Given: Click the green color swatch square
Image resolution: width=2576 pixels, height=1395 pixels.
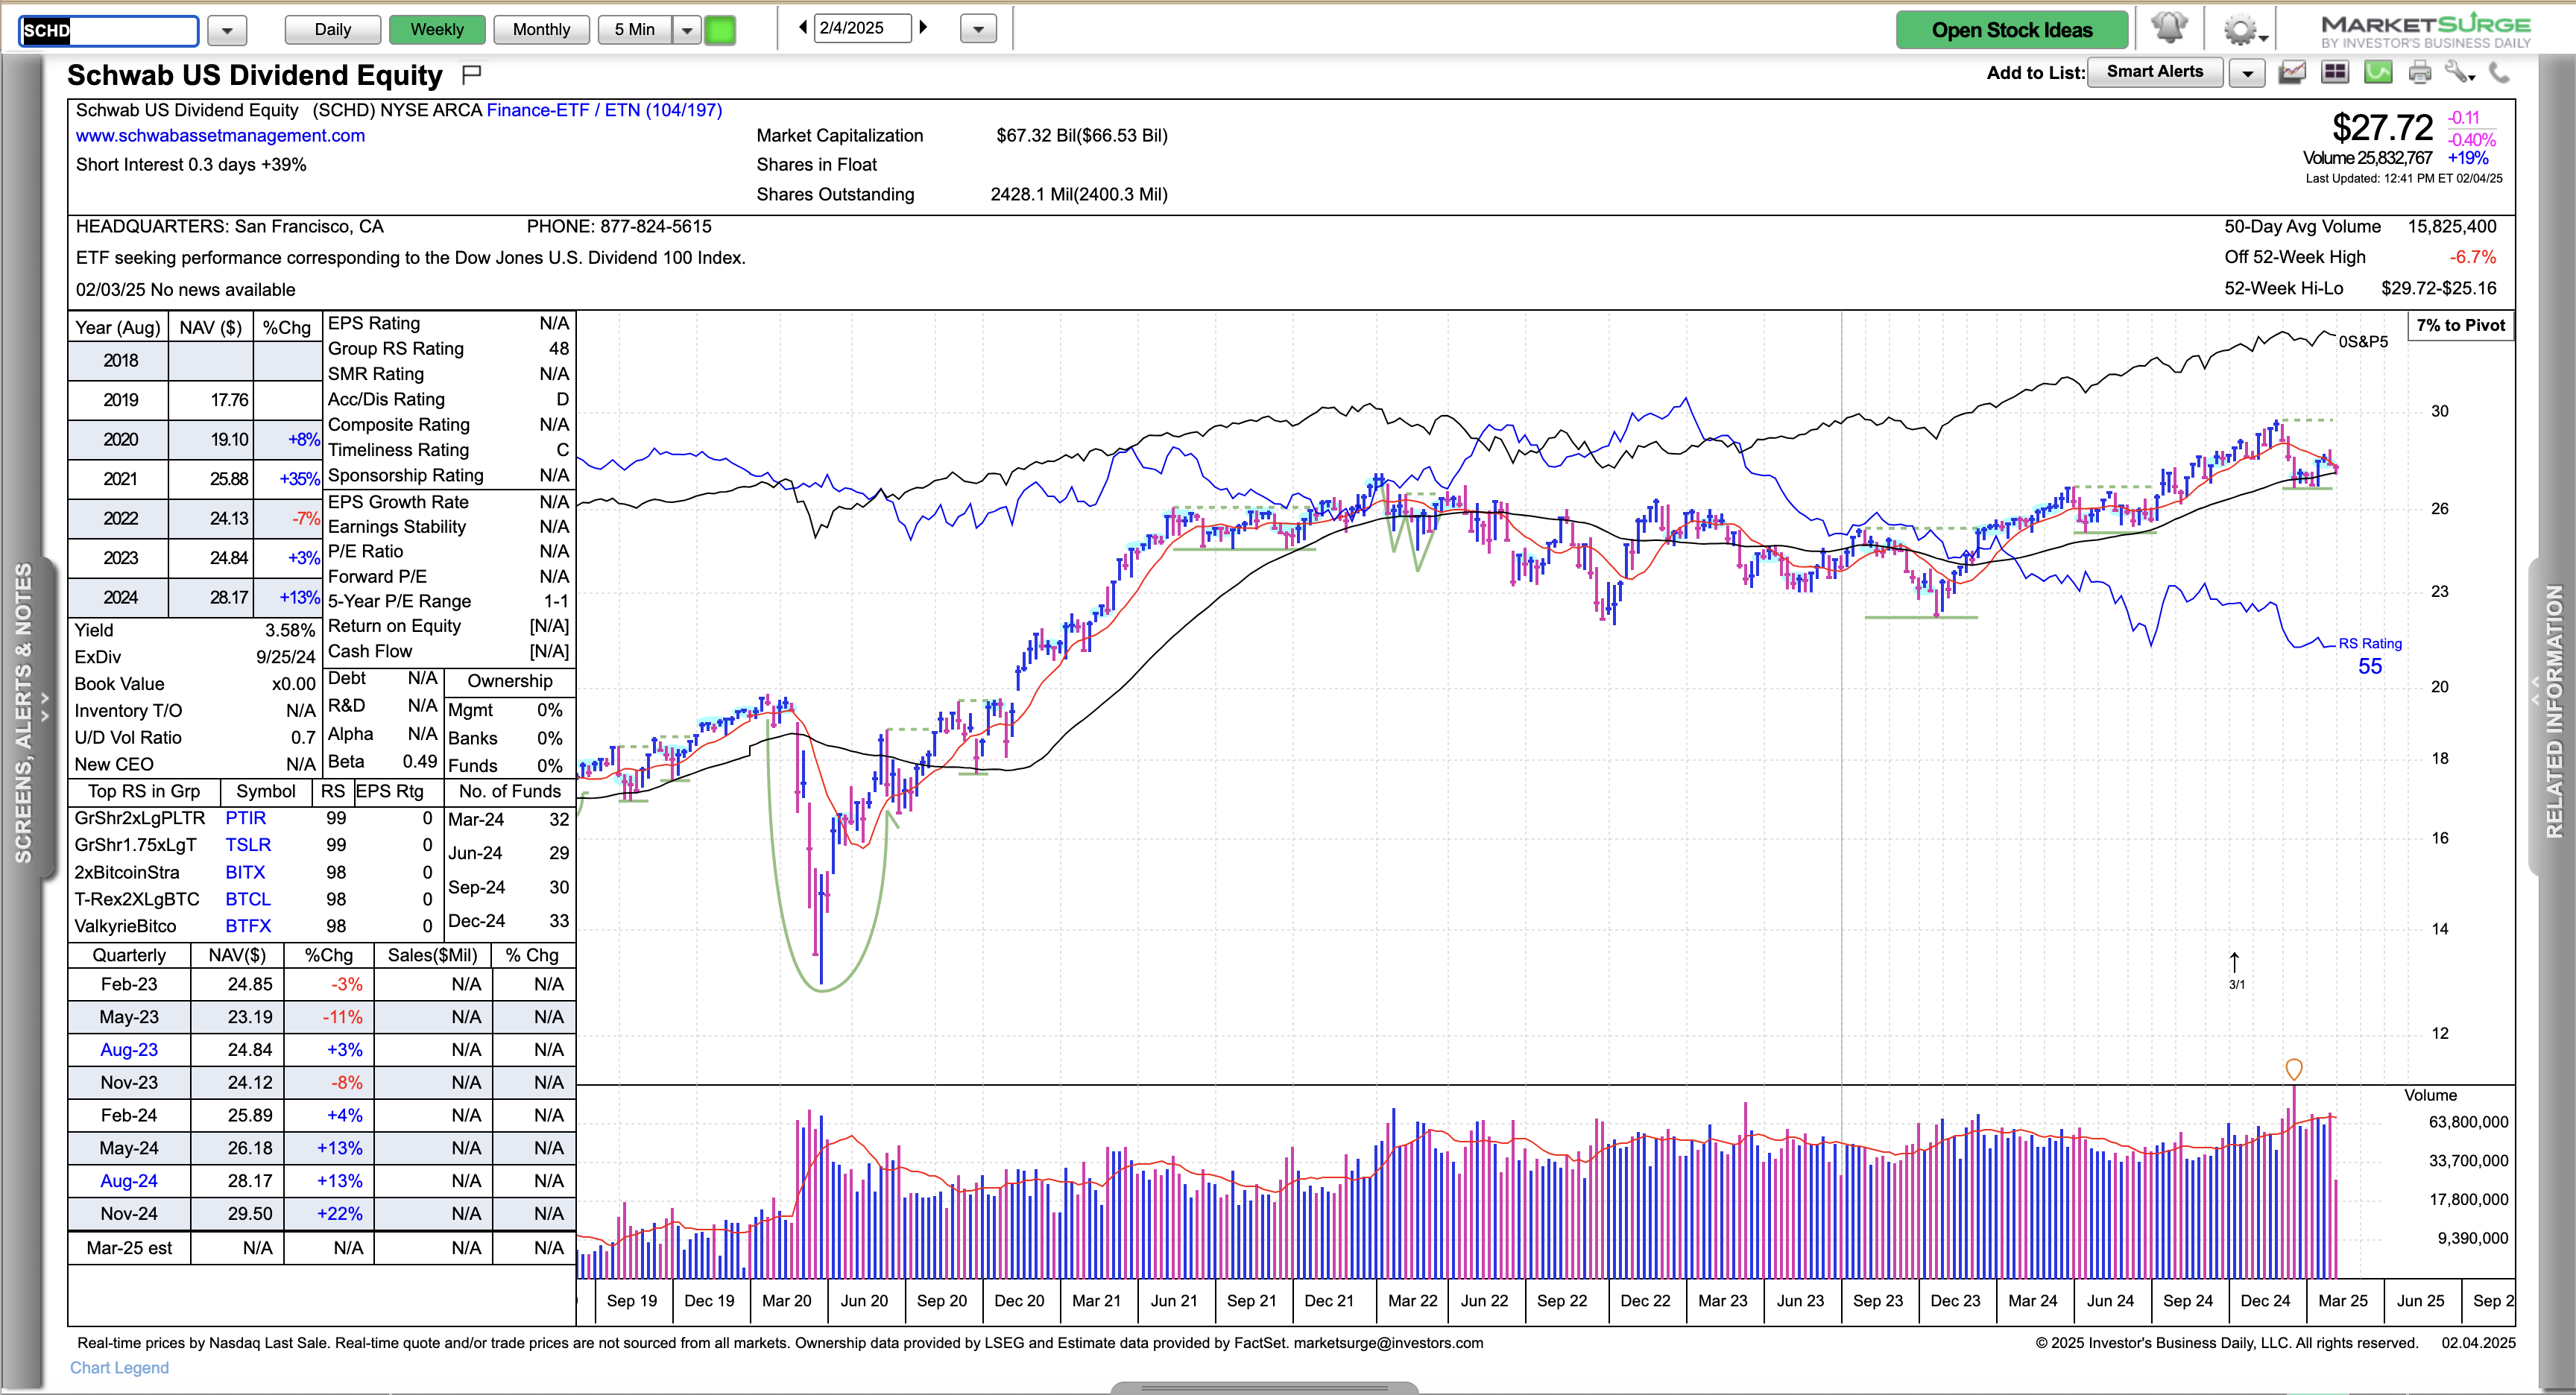Looking at the screenshot, I should click(719, 30).
